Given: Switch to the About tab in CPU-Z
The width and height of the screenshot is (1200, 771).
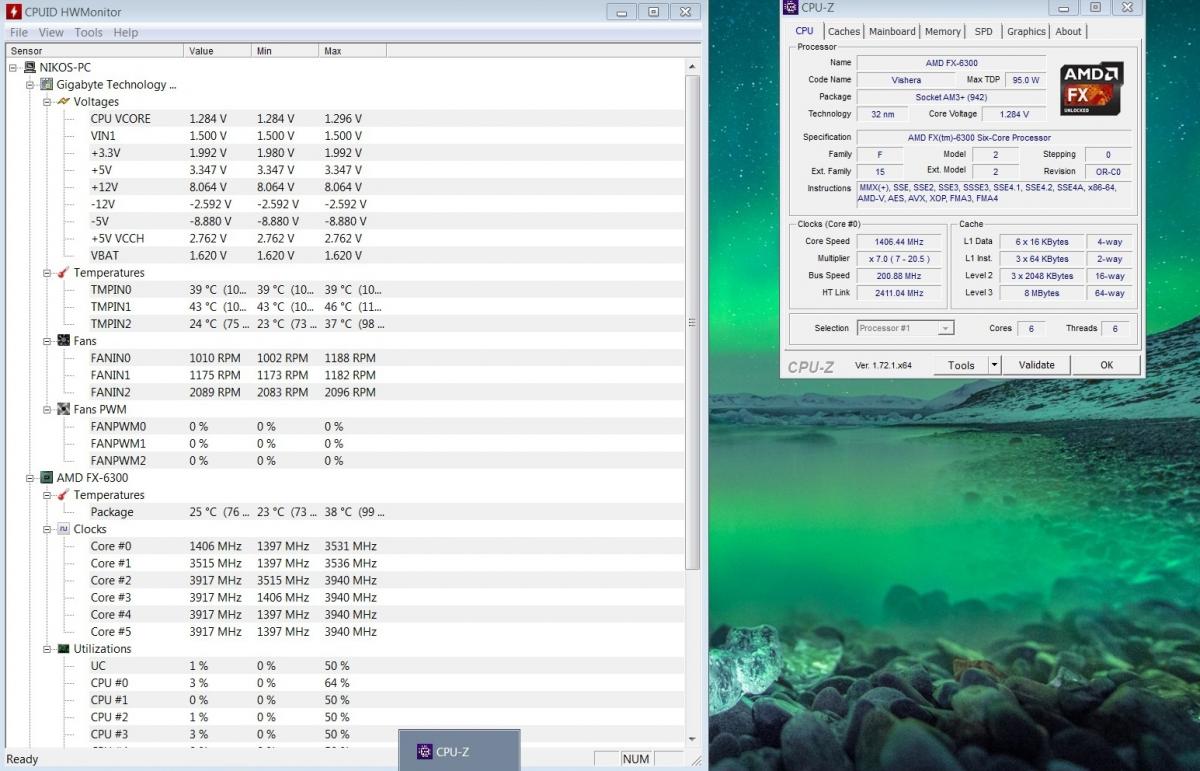Looking at the screenshot, I should click(x=1069, y=32).
